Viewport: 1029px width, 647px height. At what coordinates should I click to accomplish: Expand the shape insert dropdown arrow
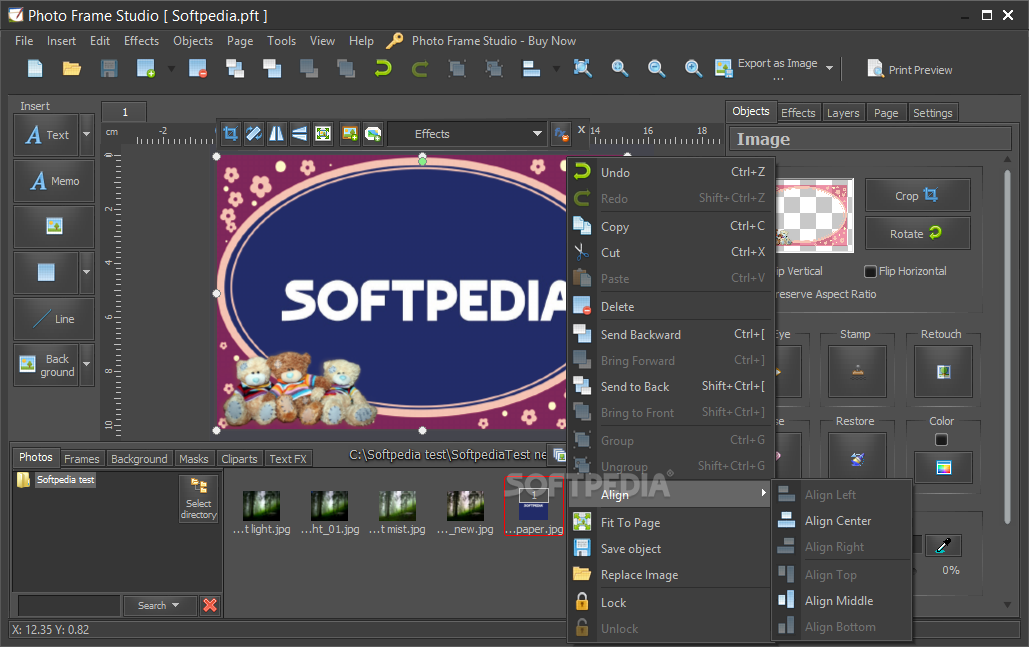(87, 272)
